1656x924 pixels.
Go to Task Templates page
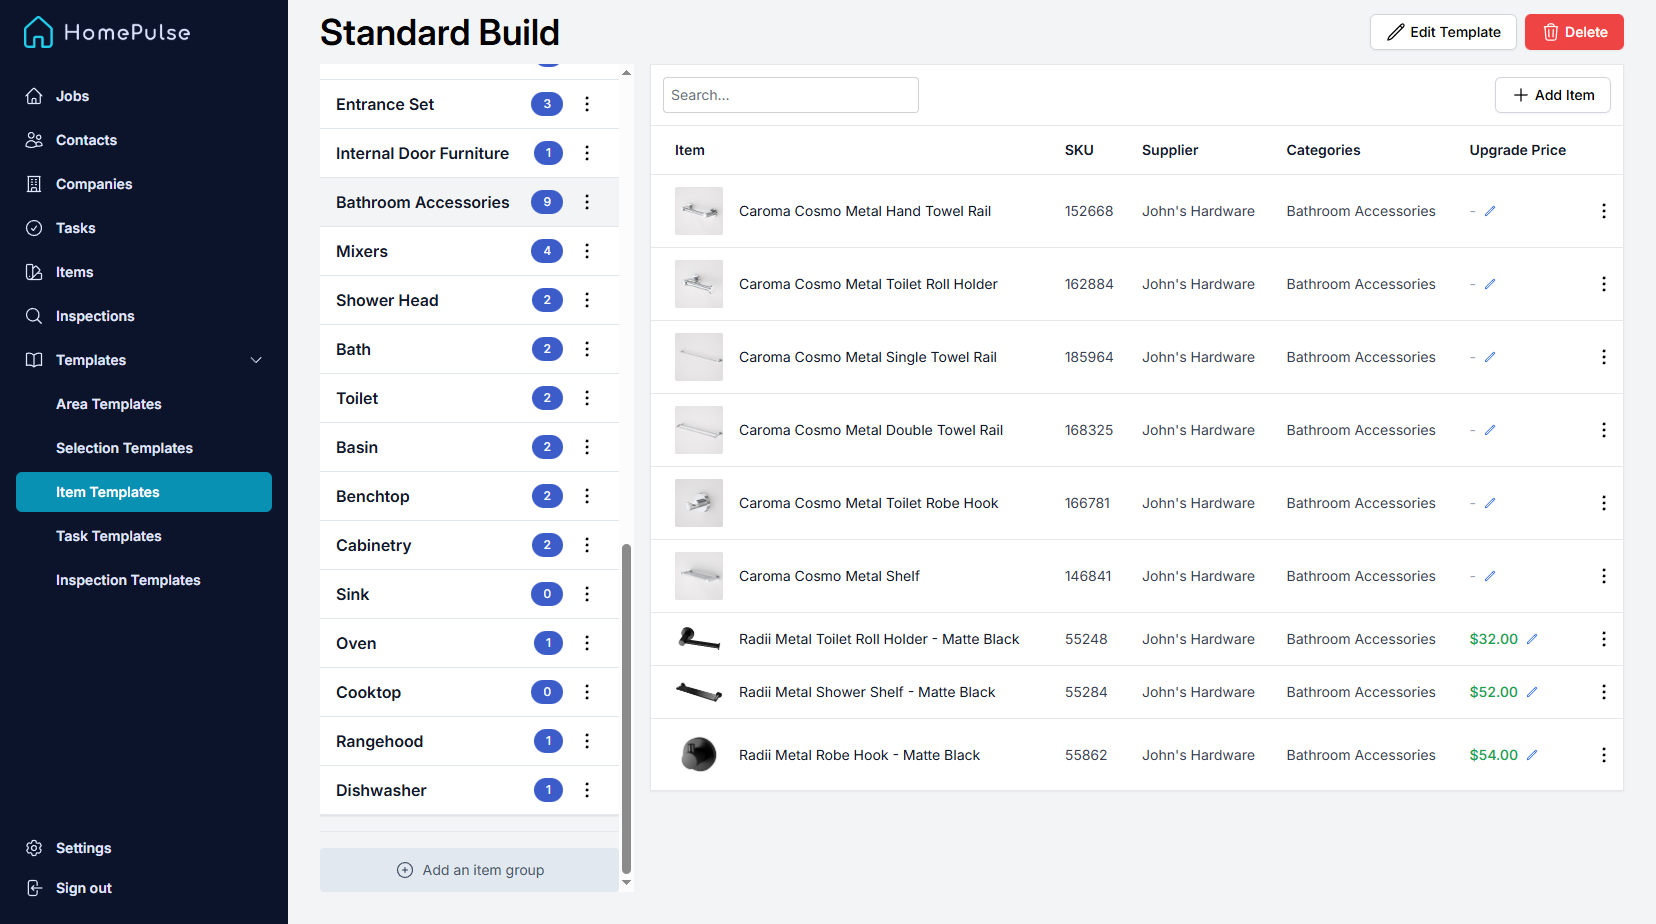[108, 536]
